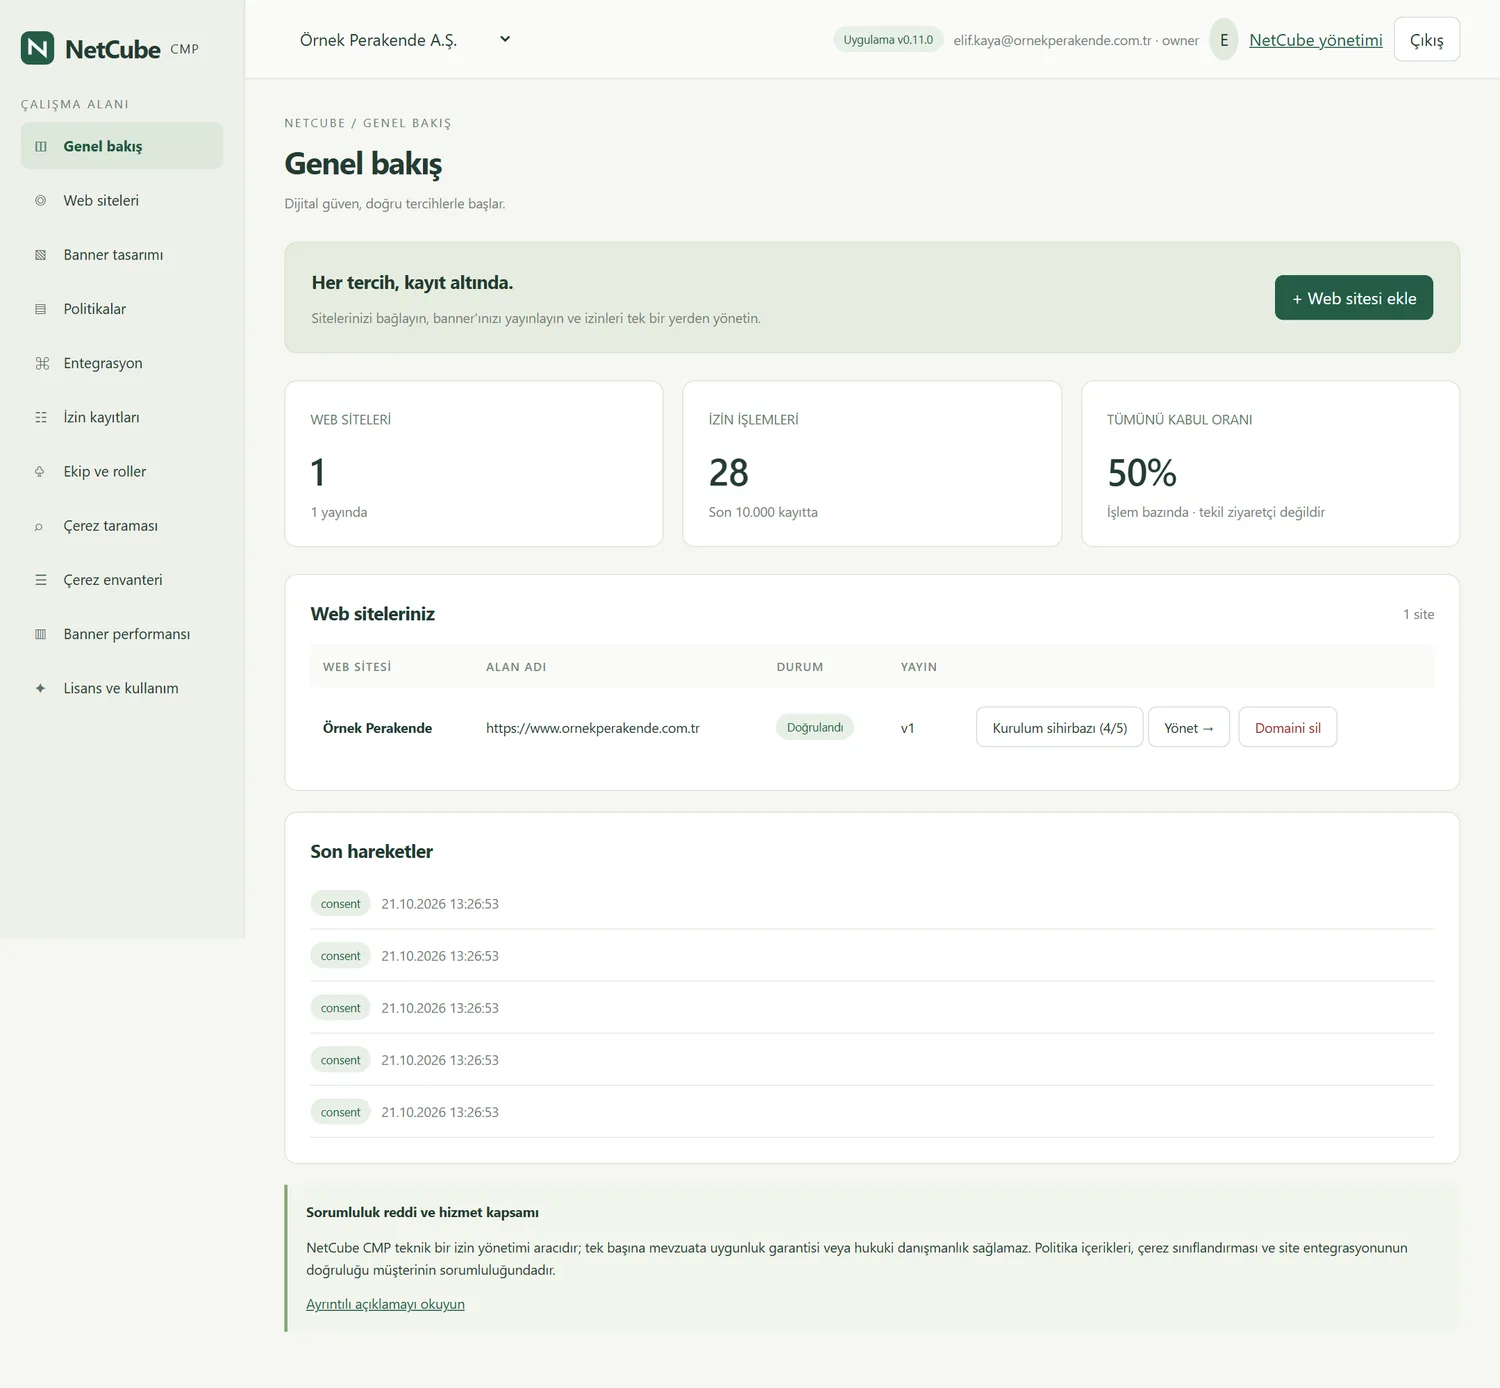Open the Genel bakış menu item
1500x1388 pixels.
tap(122, 146)
